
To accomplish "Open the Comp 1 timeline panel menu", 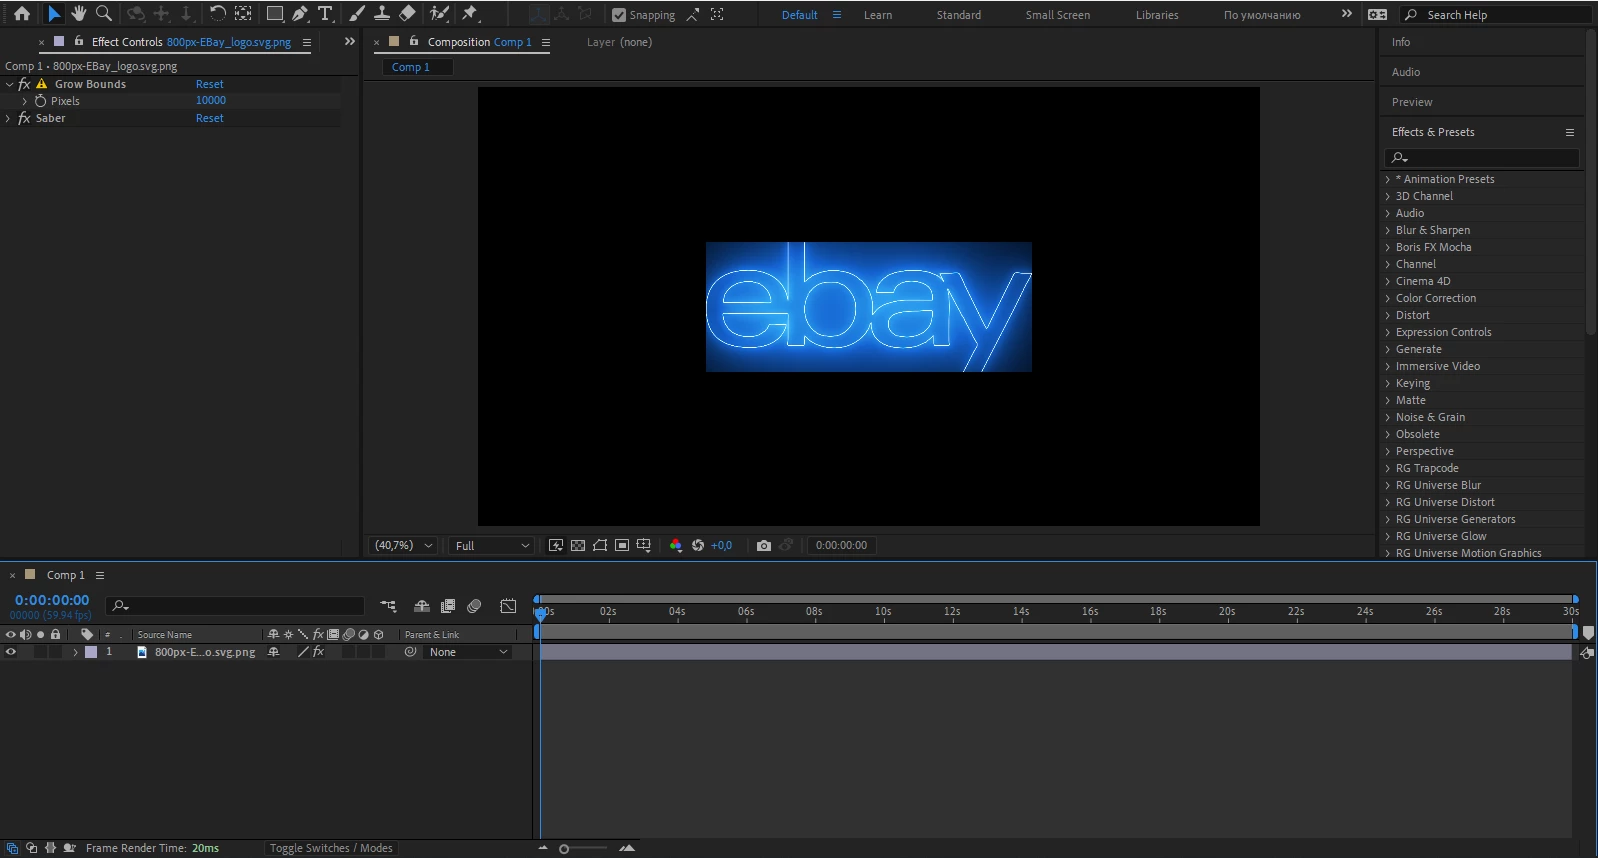I will (100, 575).
